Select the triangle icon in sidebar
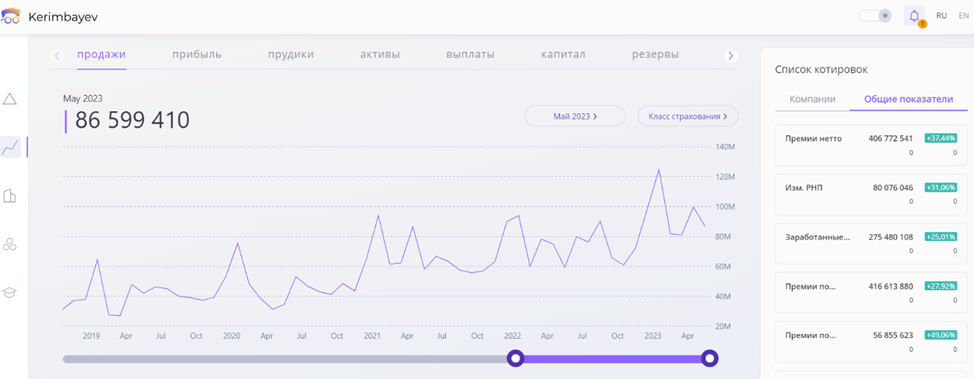This screenshot has height=379, width=974. click(x=9, y=99)
